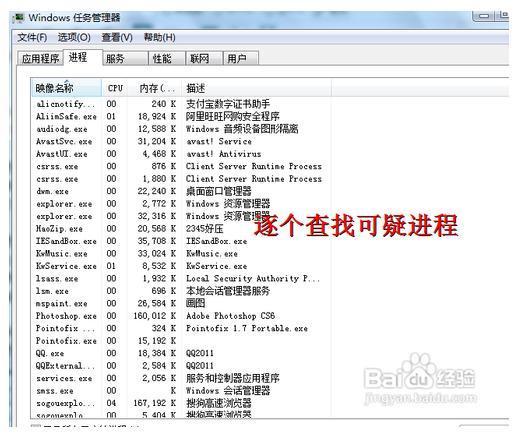Click the 本地会话管理器服务 description

pyautogui.click(x=228, y=291)
